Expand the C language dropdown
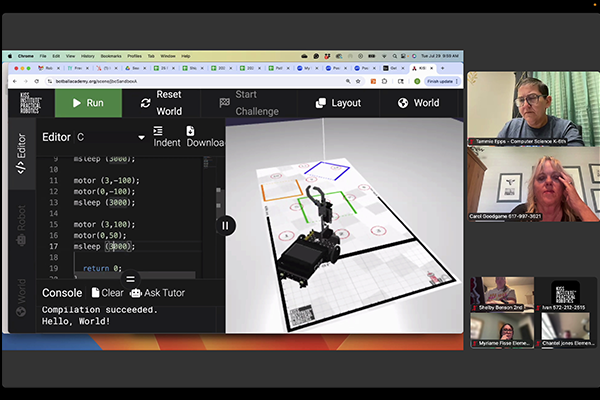 coord(141,137)
